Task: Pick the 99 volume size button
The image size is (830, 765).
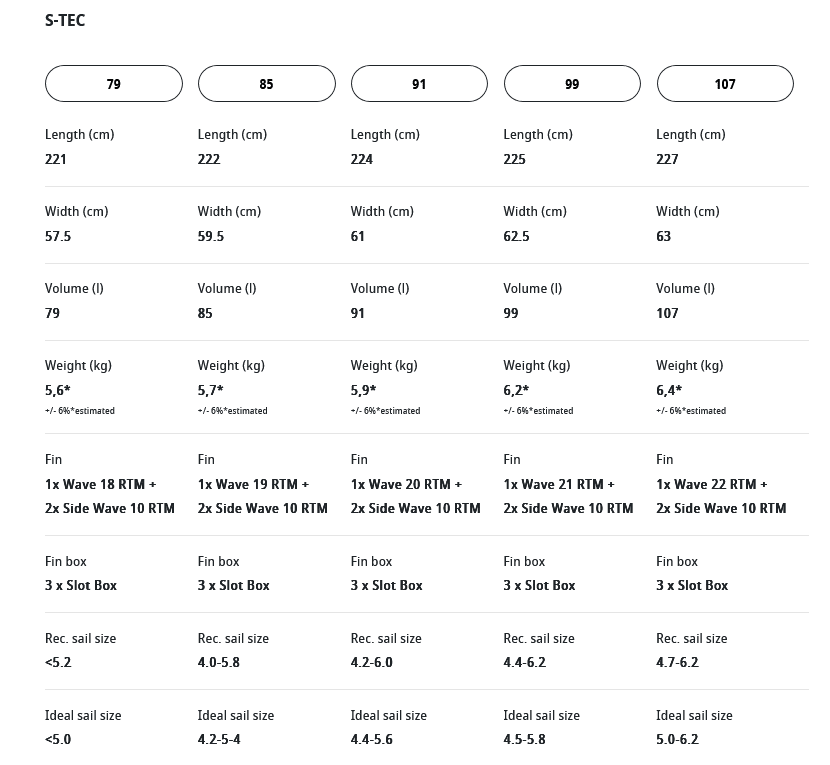Action: pyautogui.click(x=572, y=84)
